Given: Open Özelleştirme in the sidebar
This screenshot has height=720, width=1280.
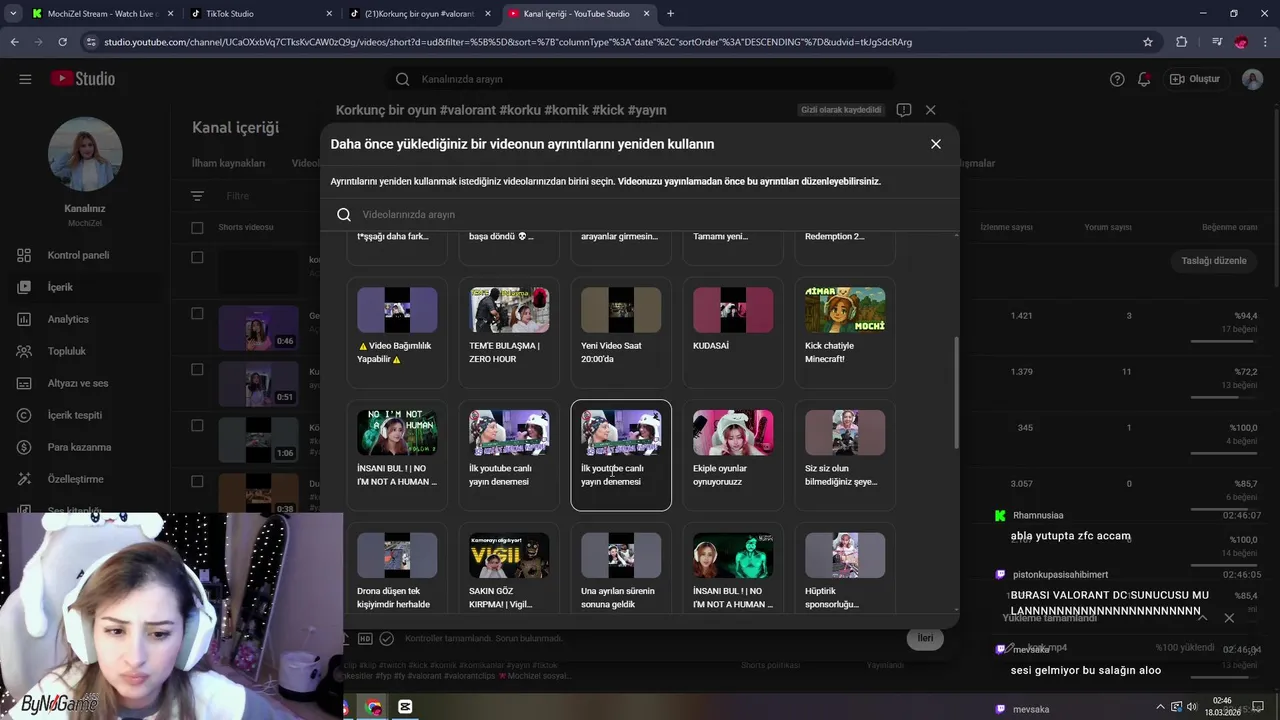Looking at the screenshot, I should point(84,479).
